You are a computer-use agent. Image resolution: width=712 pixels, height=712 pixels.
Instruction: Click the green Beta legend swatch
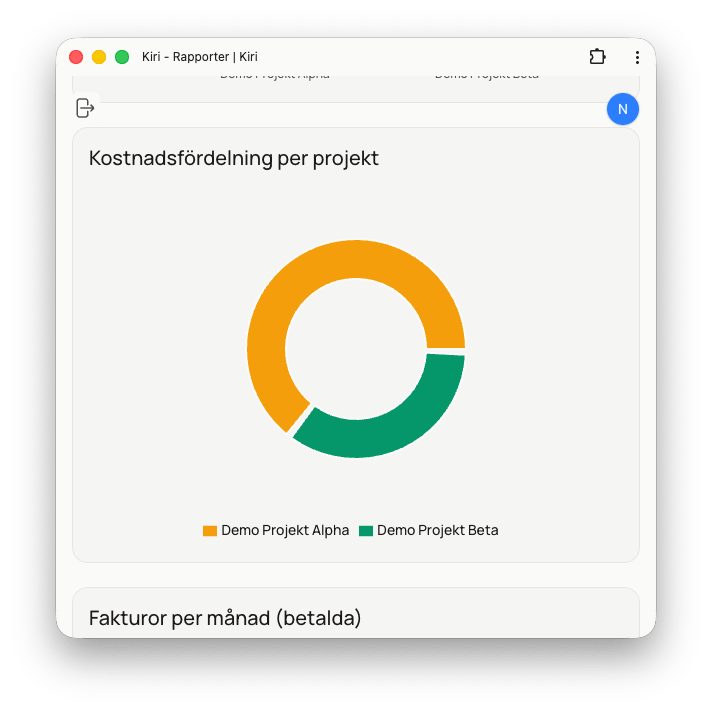point(366,531)
